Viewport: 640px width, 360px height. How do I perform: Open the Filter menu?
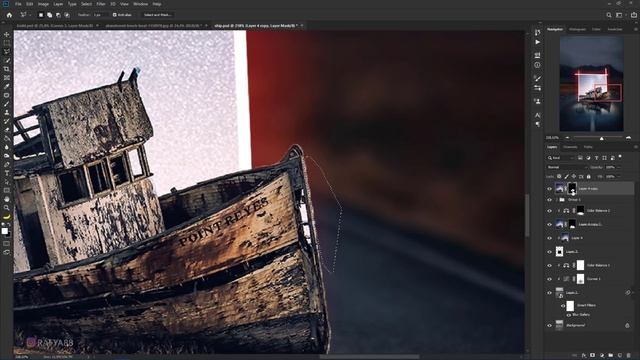point(101,4)
